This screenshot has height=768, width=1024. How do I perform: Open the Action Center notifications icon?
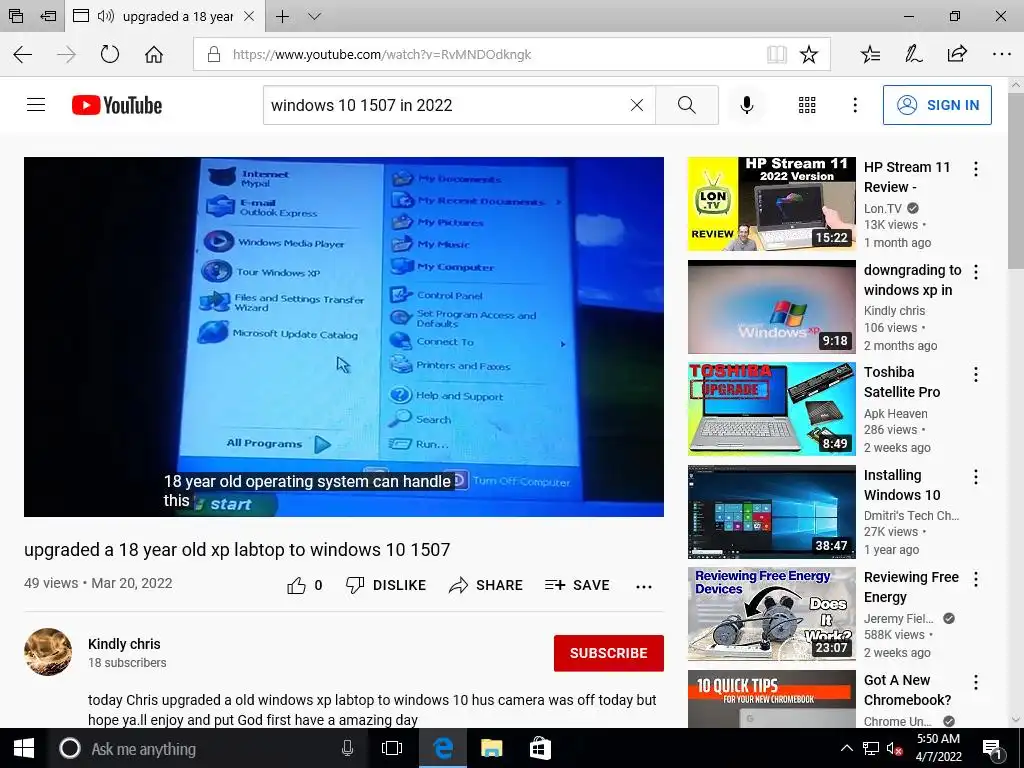(x=992, y=749)
